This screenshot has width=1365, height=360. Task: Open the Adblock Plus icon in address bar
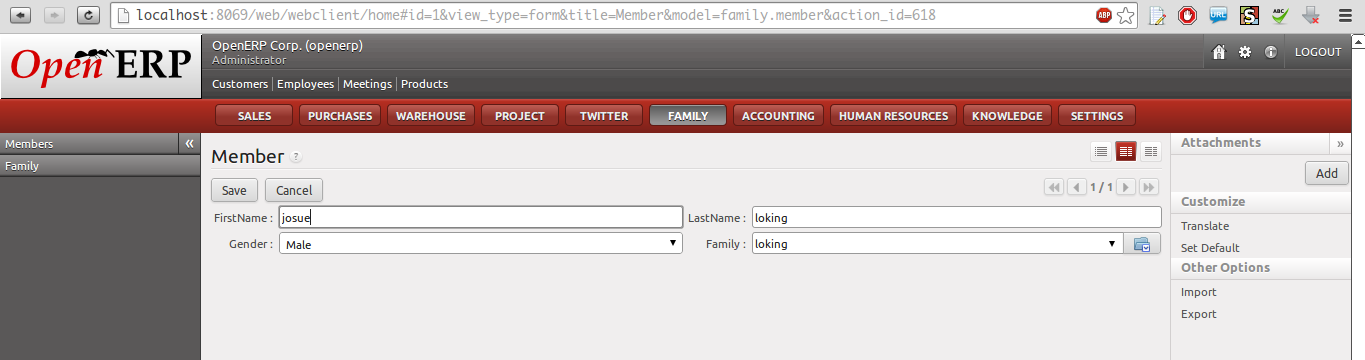(x=1104, y=15)
